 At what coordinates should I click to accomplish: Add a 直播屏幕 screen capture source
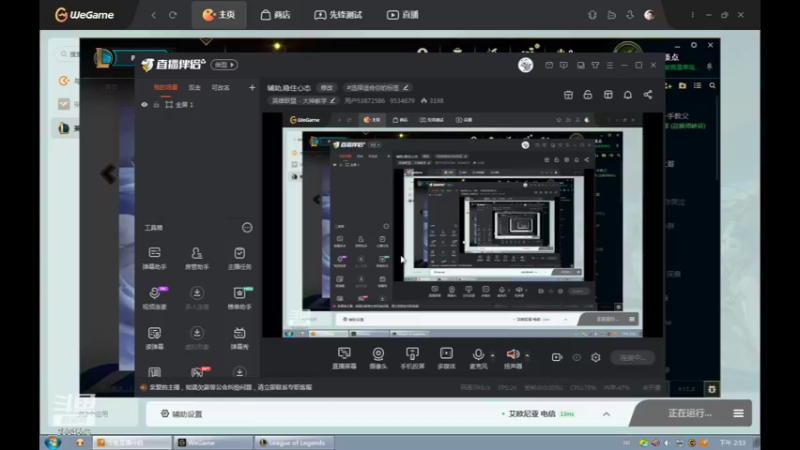[344, 358]
